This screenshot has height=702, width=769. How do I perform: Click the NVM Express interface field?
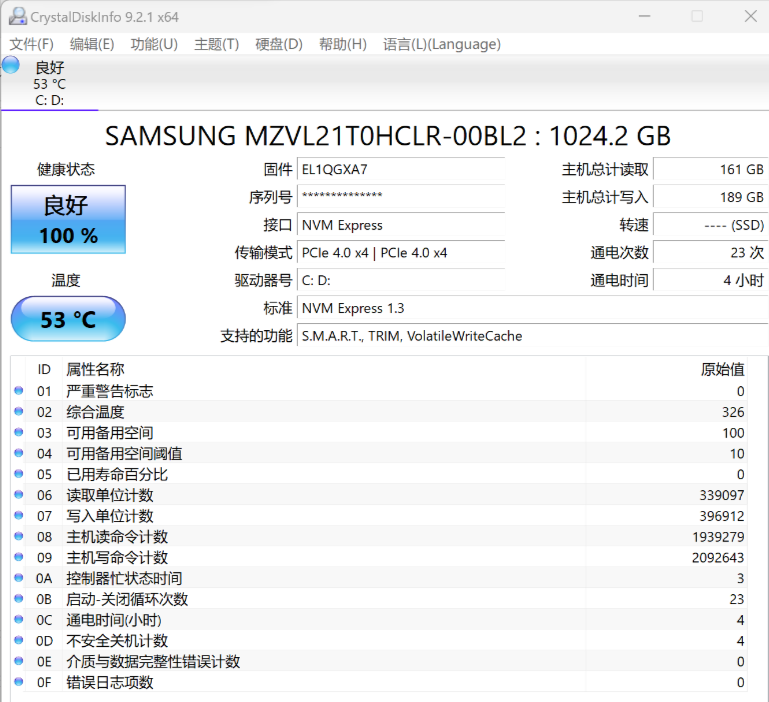[401, 225]
